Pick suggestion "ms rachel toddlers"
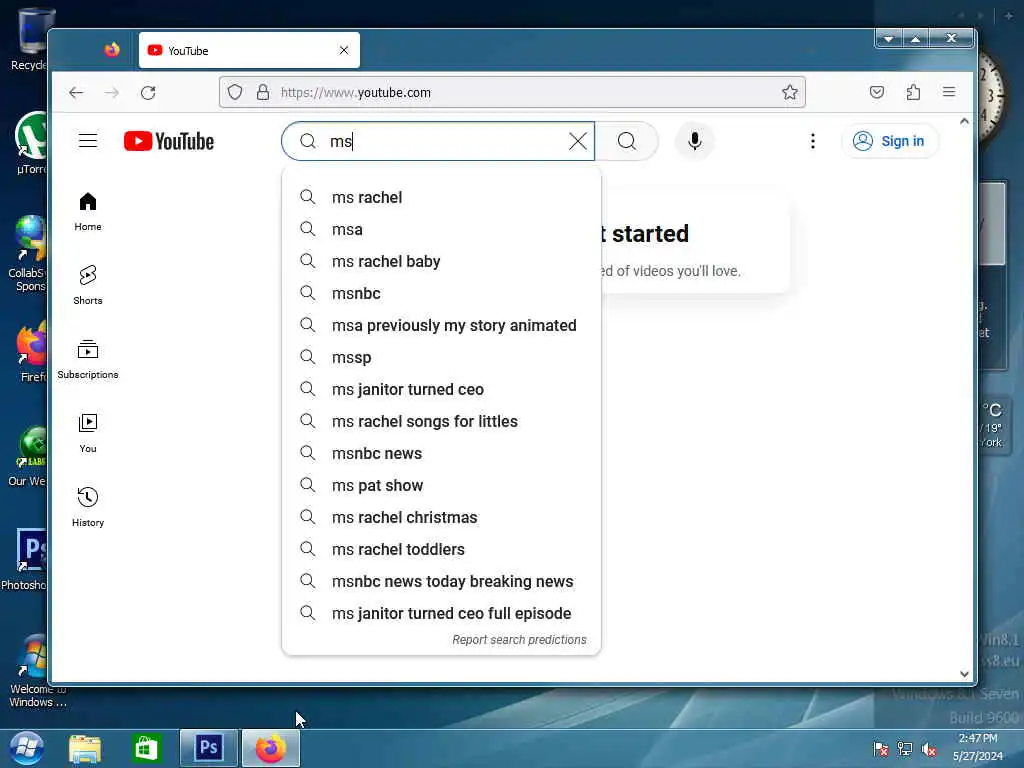 pyautogui.click(x=441, y=549)
